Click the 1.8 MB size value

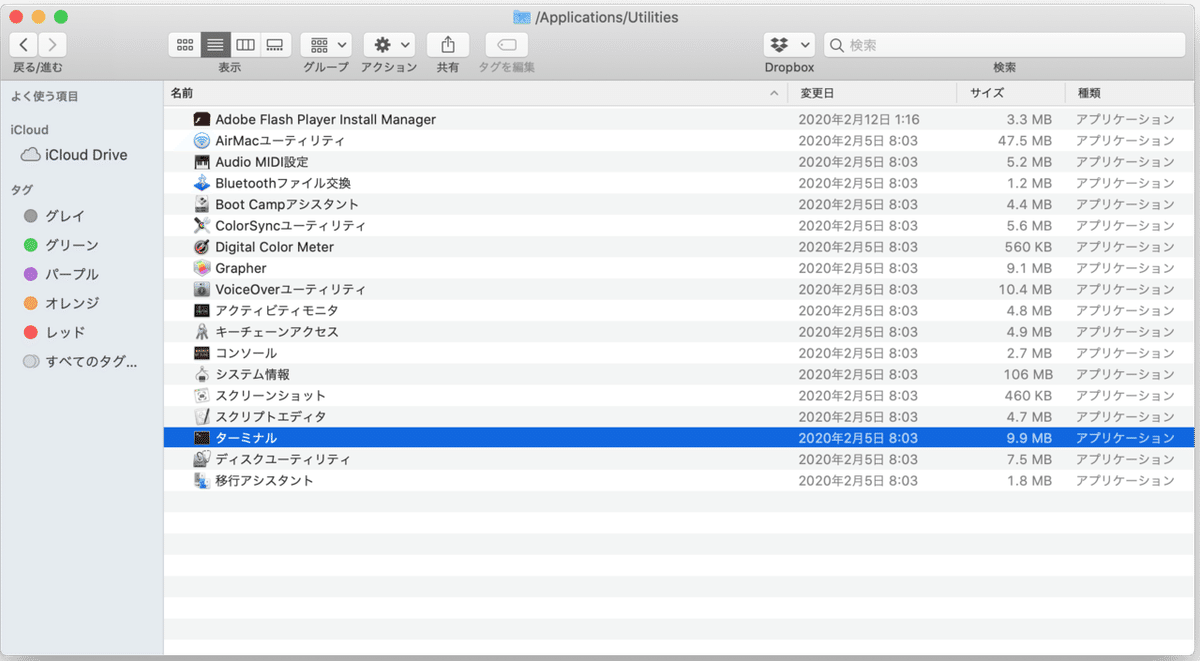coord(1029,481)
